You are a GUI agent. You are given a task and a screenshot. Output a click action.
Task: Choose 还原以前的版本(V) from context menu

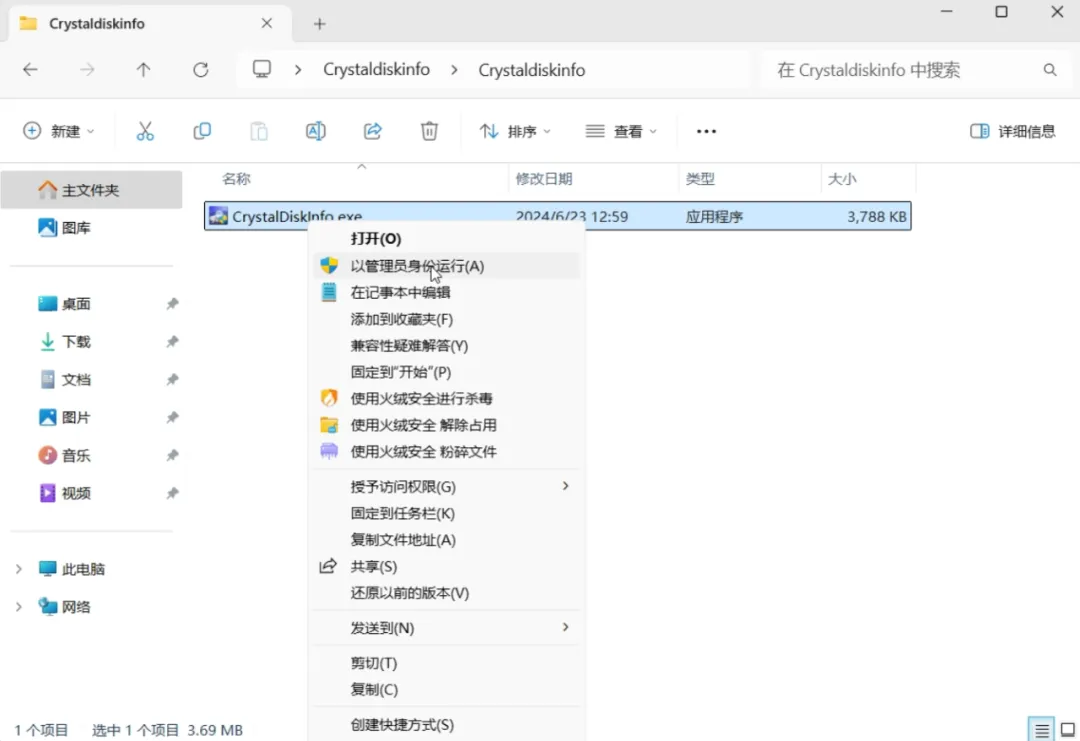pyautogui.click(x=446, y=593)
